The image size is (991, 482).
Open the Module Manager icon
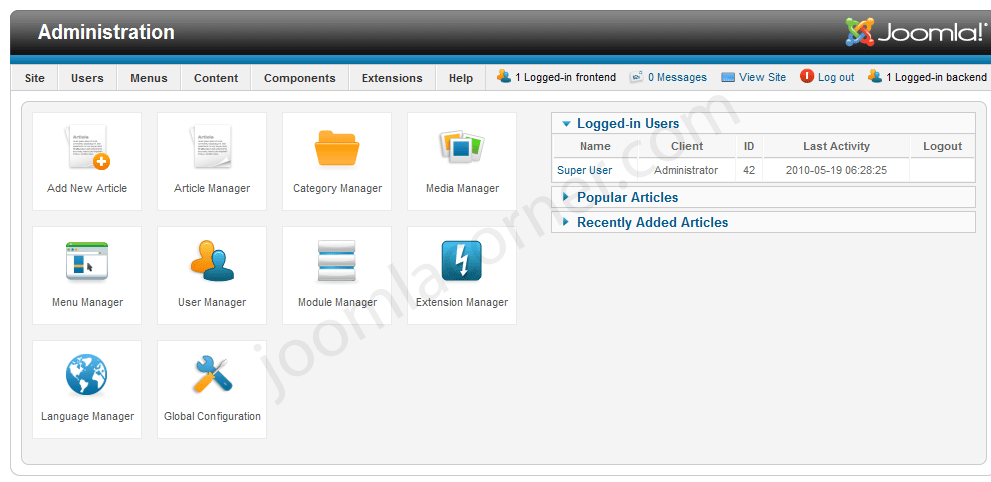337,263
